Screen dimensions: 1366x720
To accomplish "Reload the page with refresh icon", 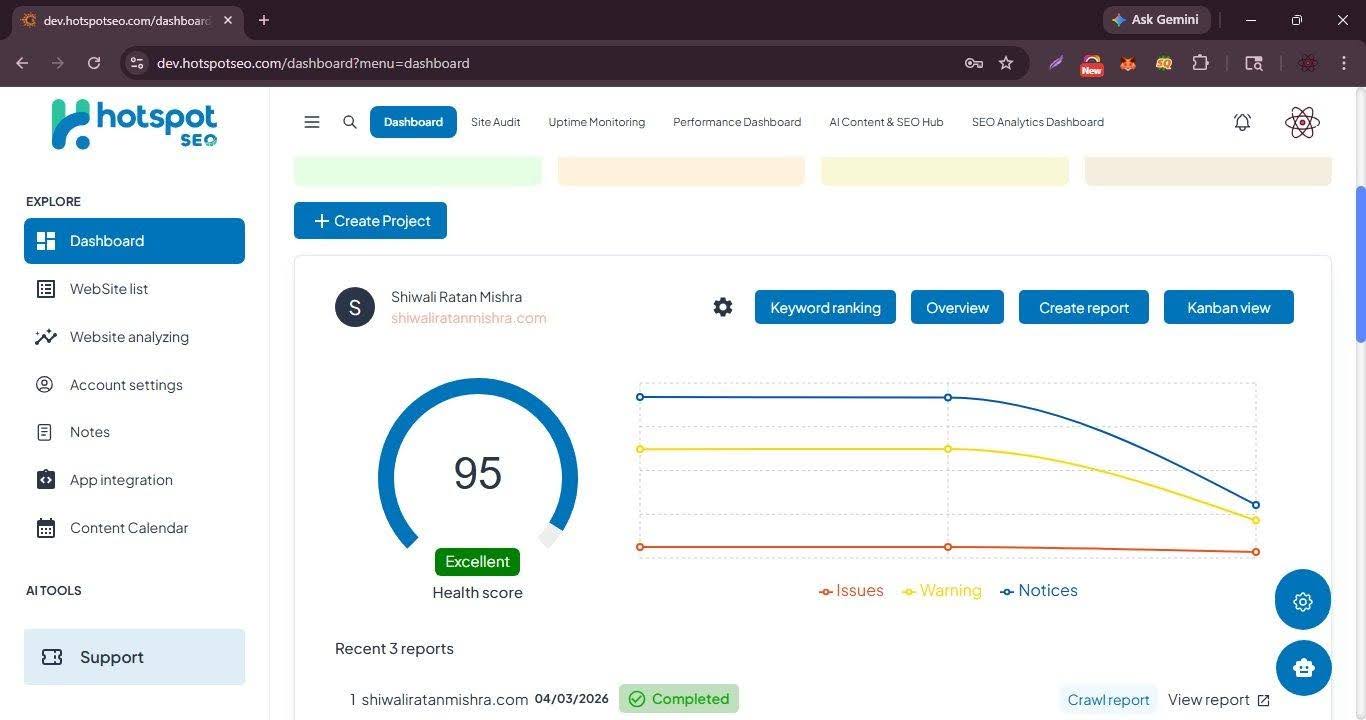I will coord(94,63).
